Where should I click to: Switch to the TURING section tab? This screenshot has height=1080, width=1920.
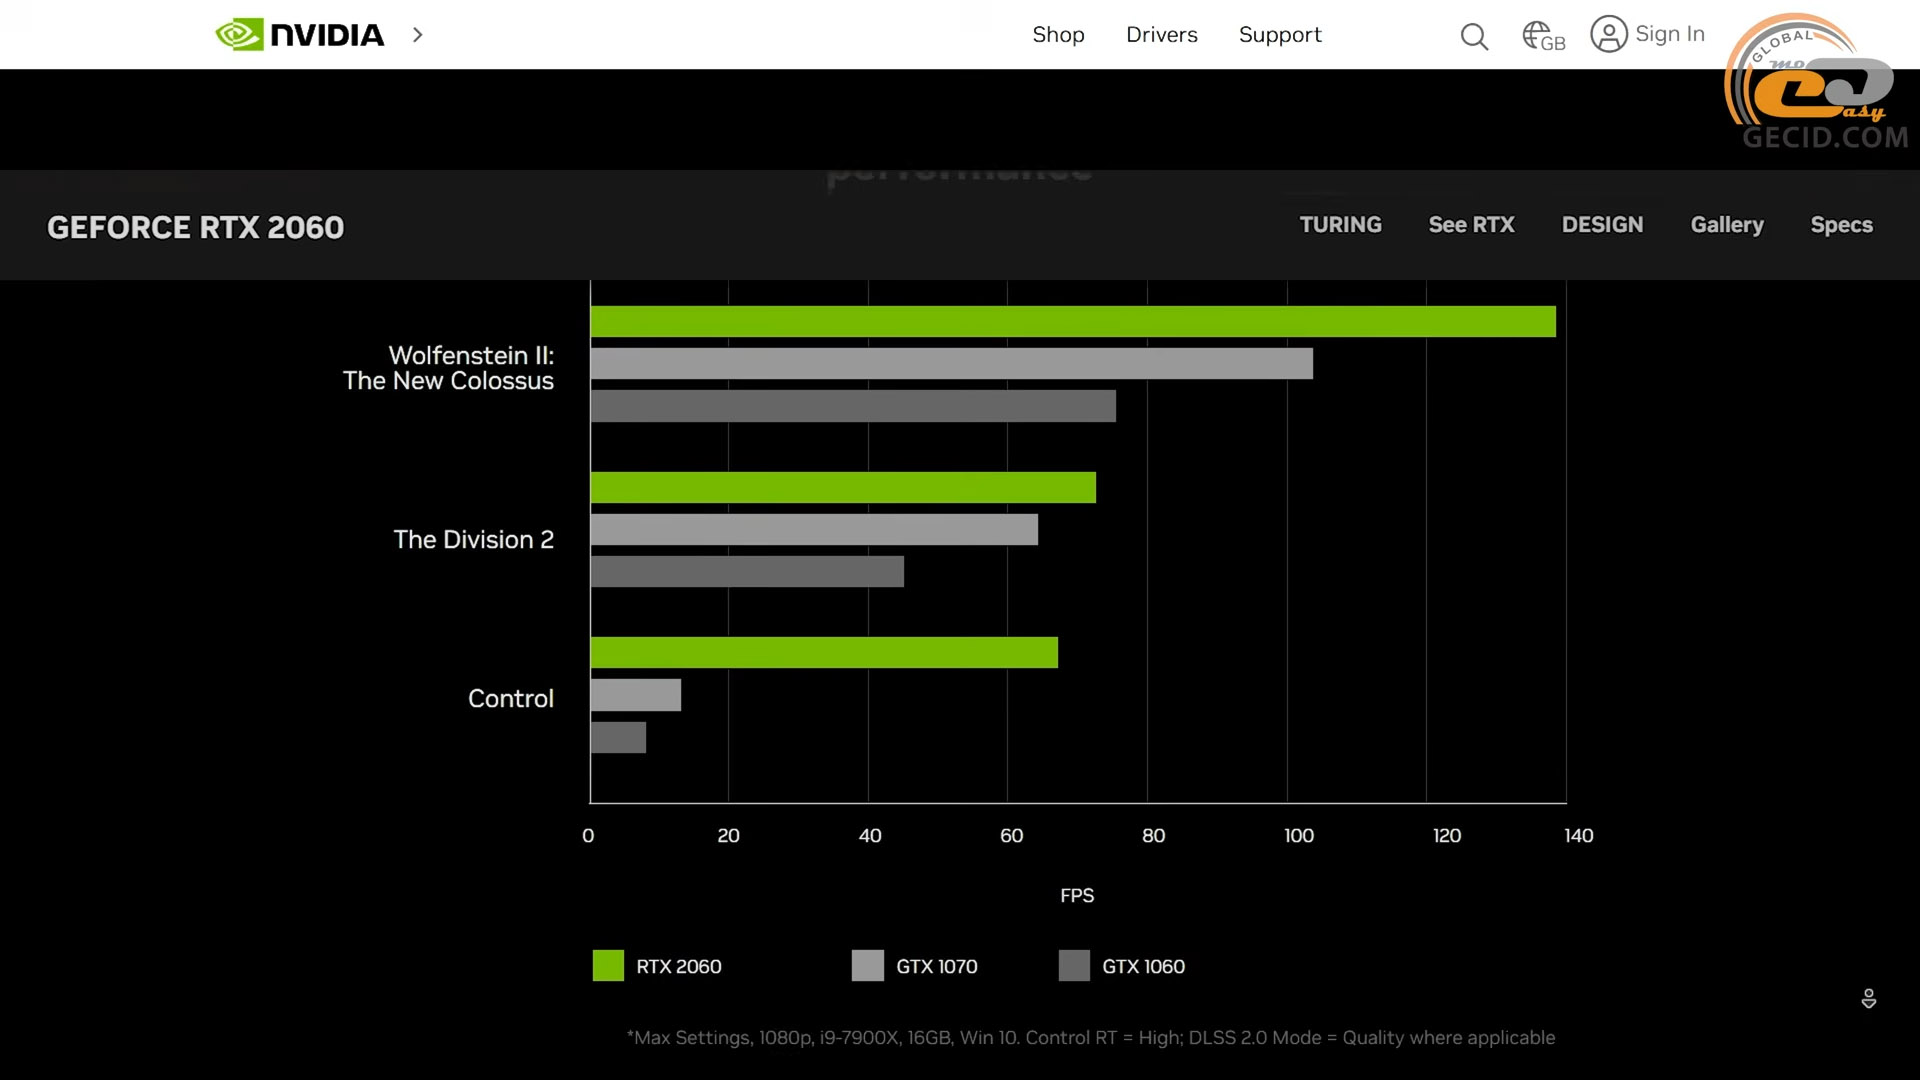1340,225
